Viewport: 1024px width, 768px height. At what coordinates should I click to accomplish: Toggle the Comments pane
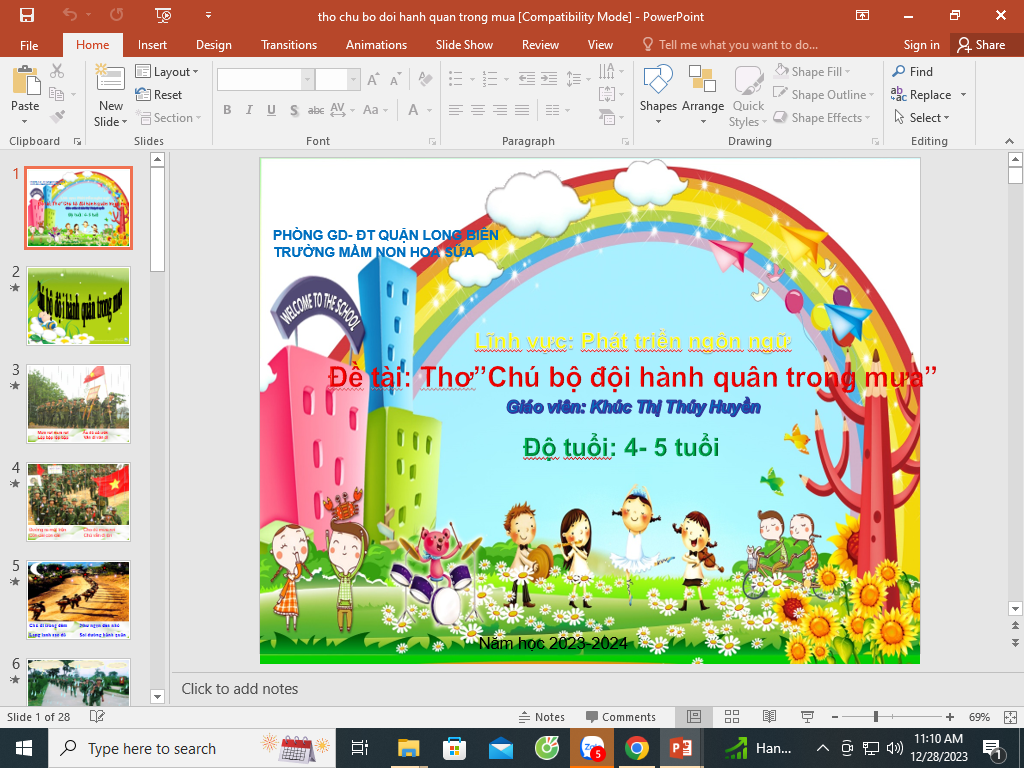pos(620,717)
